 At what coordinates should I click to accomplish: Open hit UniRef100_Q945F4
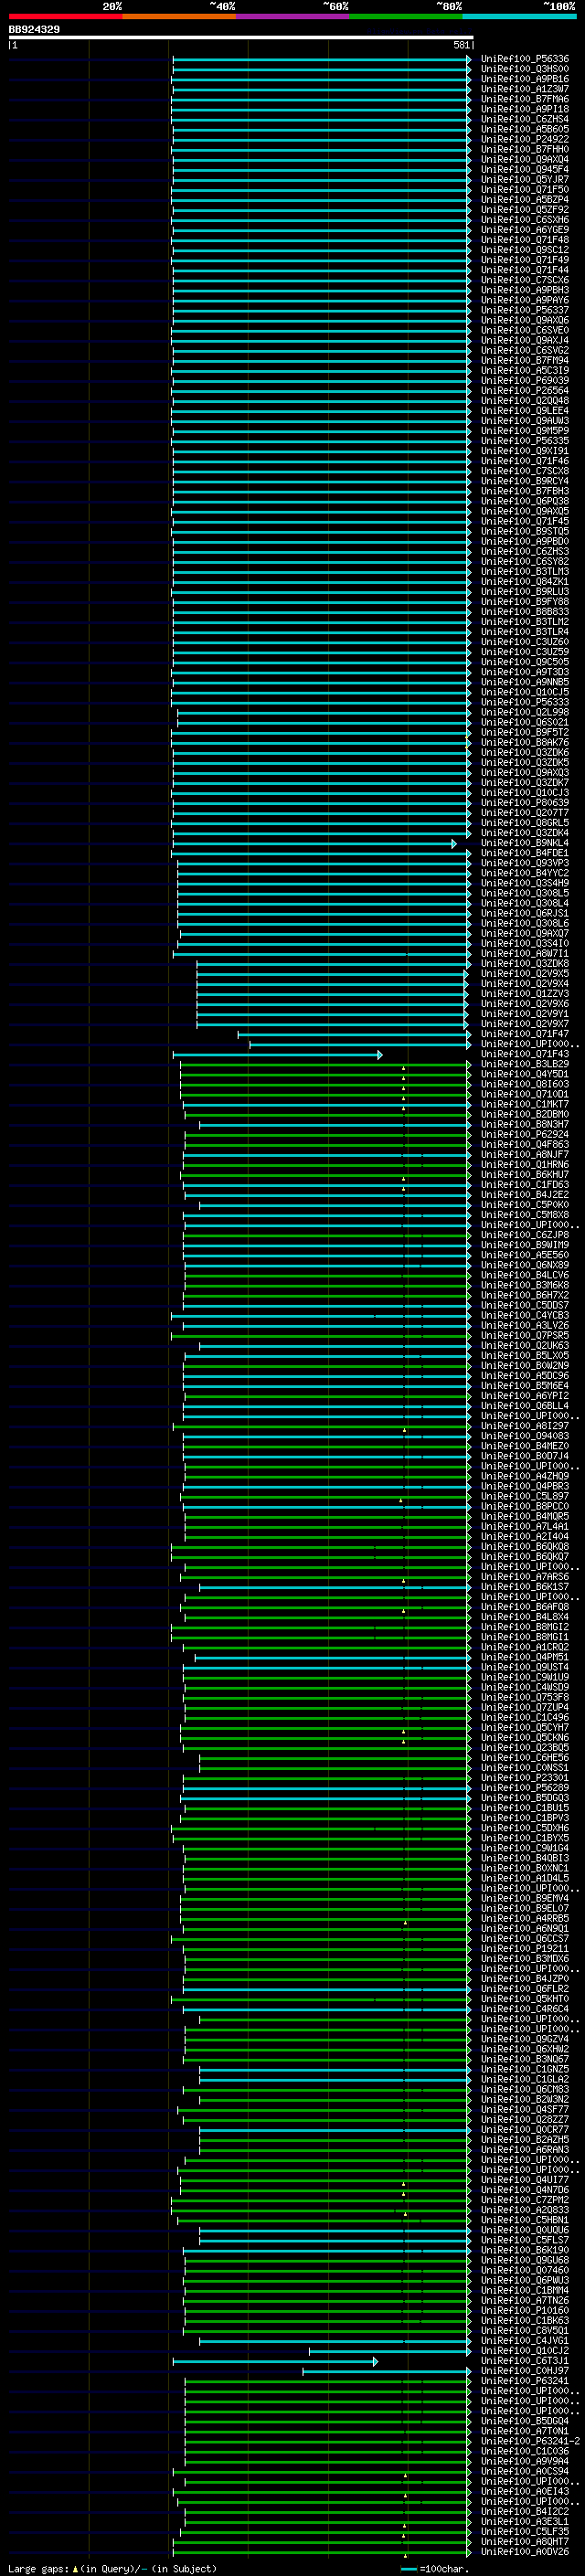[525, 170]
